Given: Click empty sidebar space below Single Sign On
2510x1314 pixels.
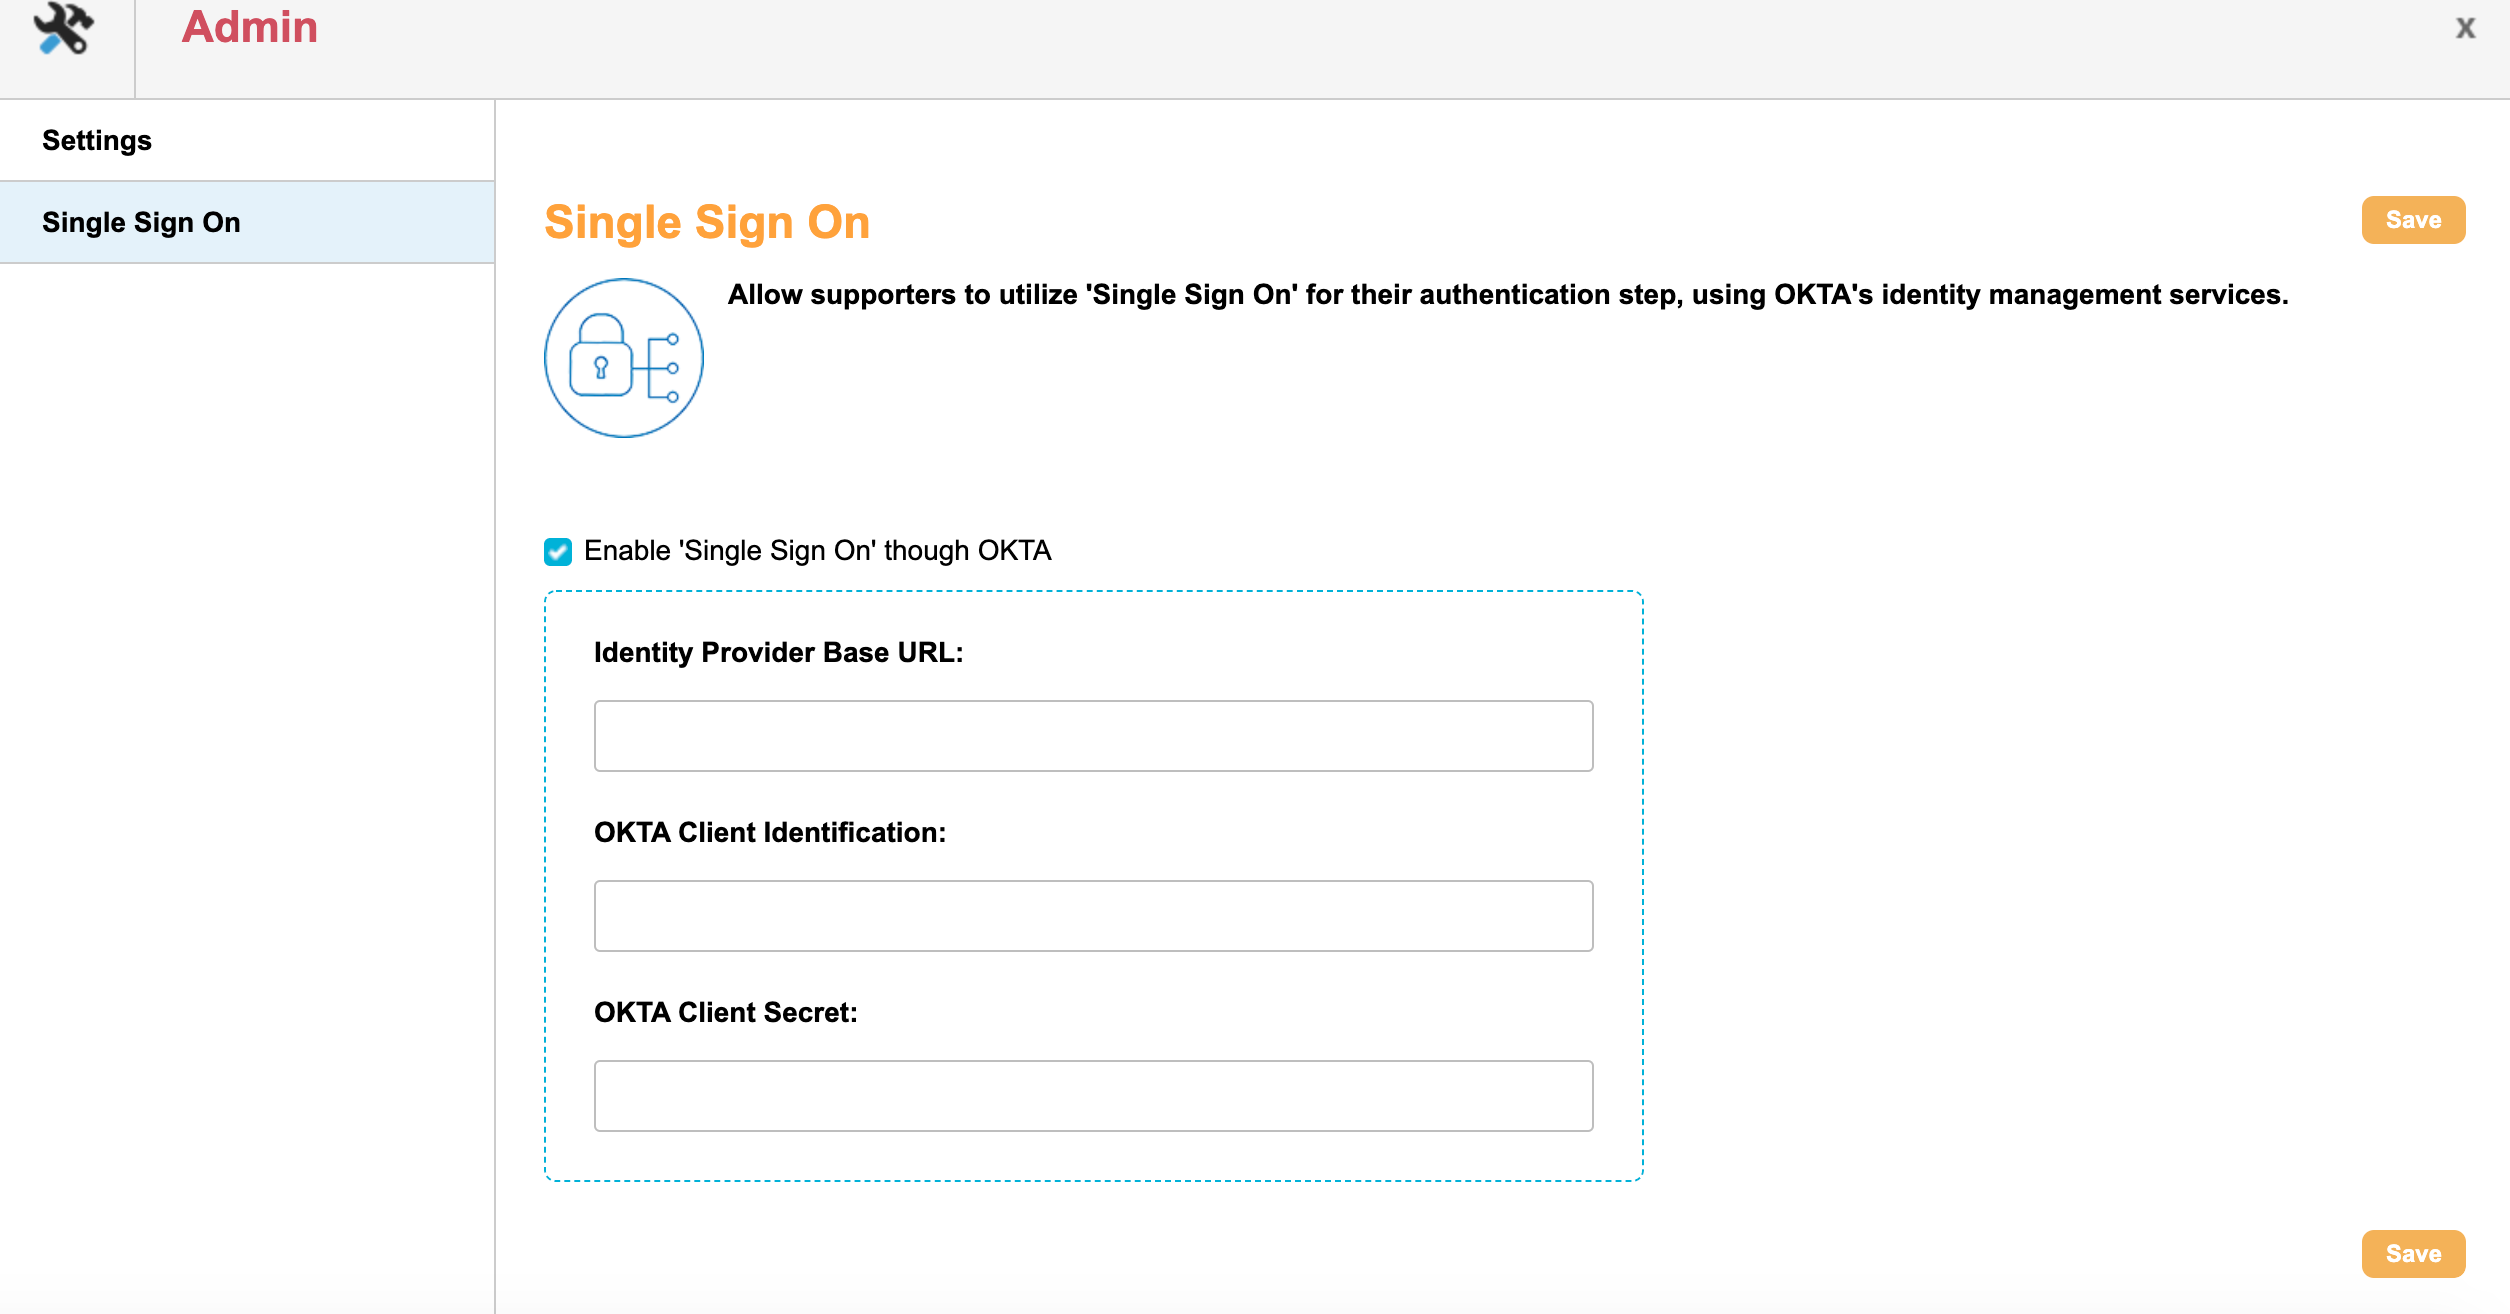Looking at the screenshot, I should 247,700.
